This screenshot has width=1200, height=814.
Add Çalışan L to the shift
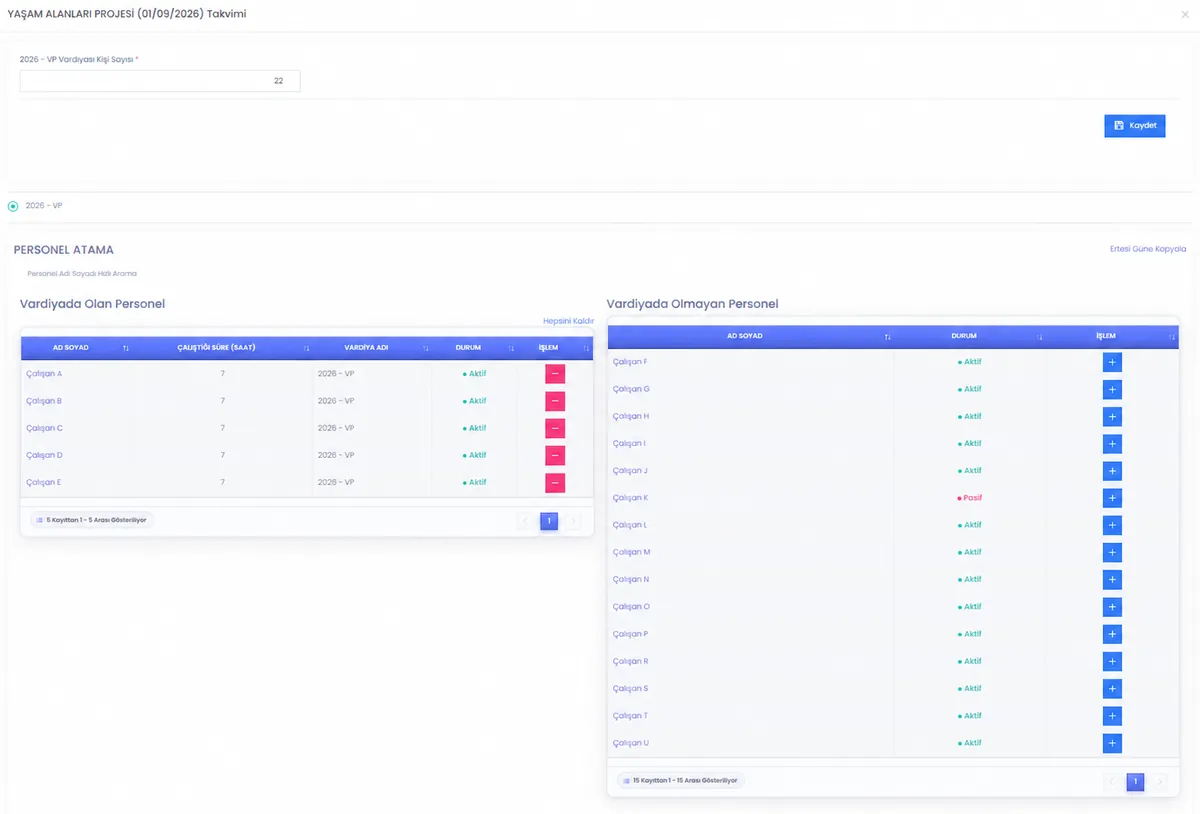[1112, 525]
